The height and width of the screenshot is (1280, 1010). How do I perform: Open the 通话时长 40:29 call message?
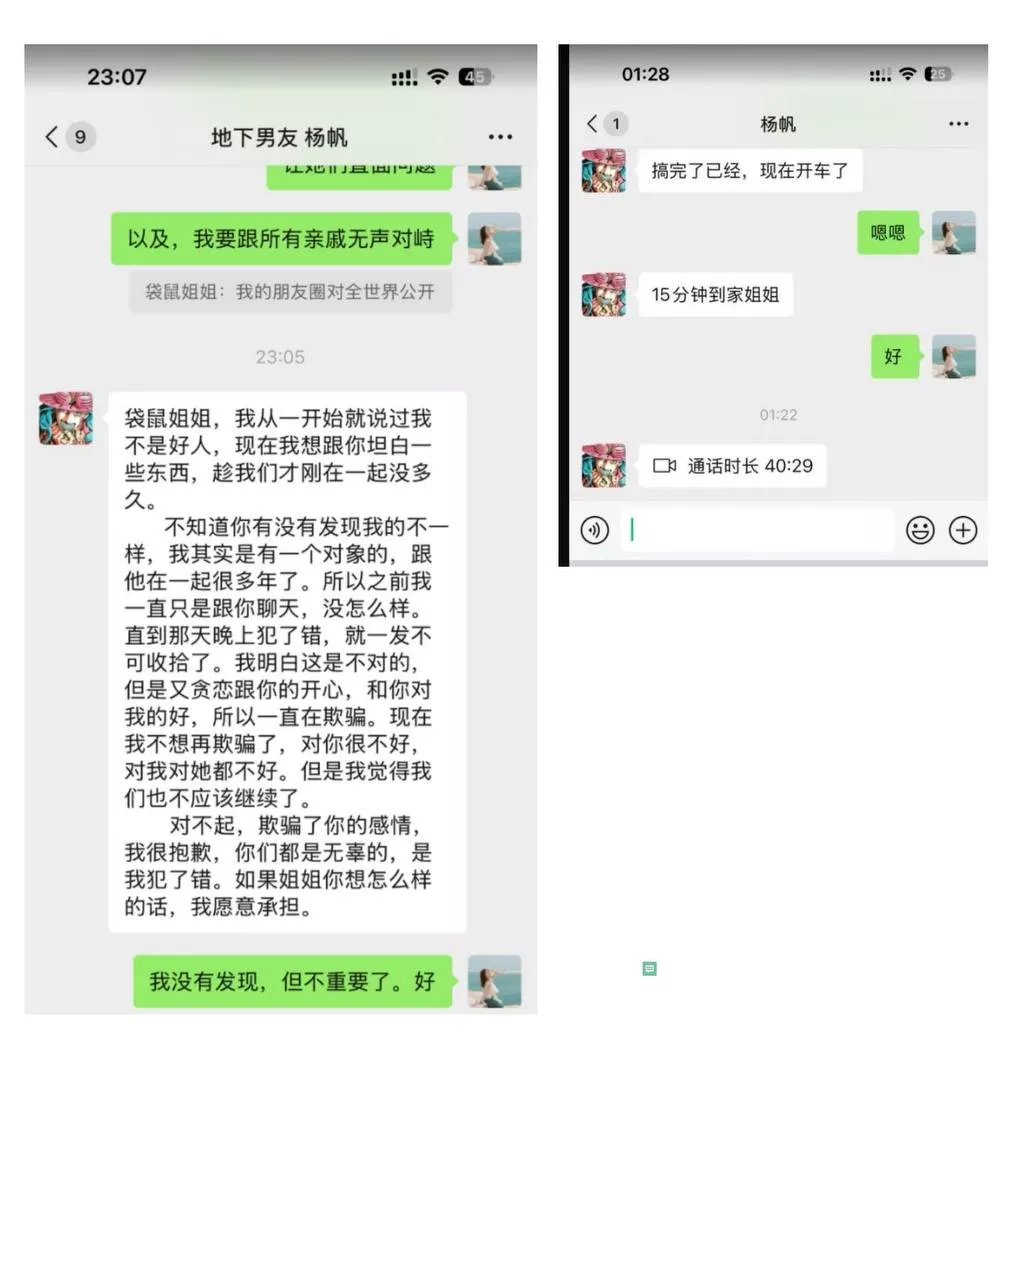tap(733, 466)
